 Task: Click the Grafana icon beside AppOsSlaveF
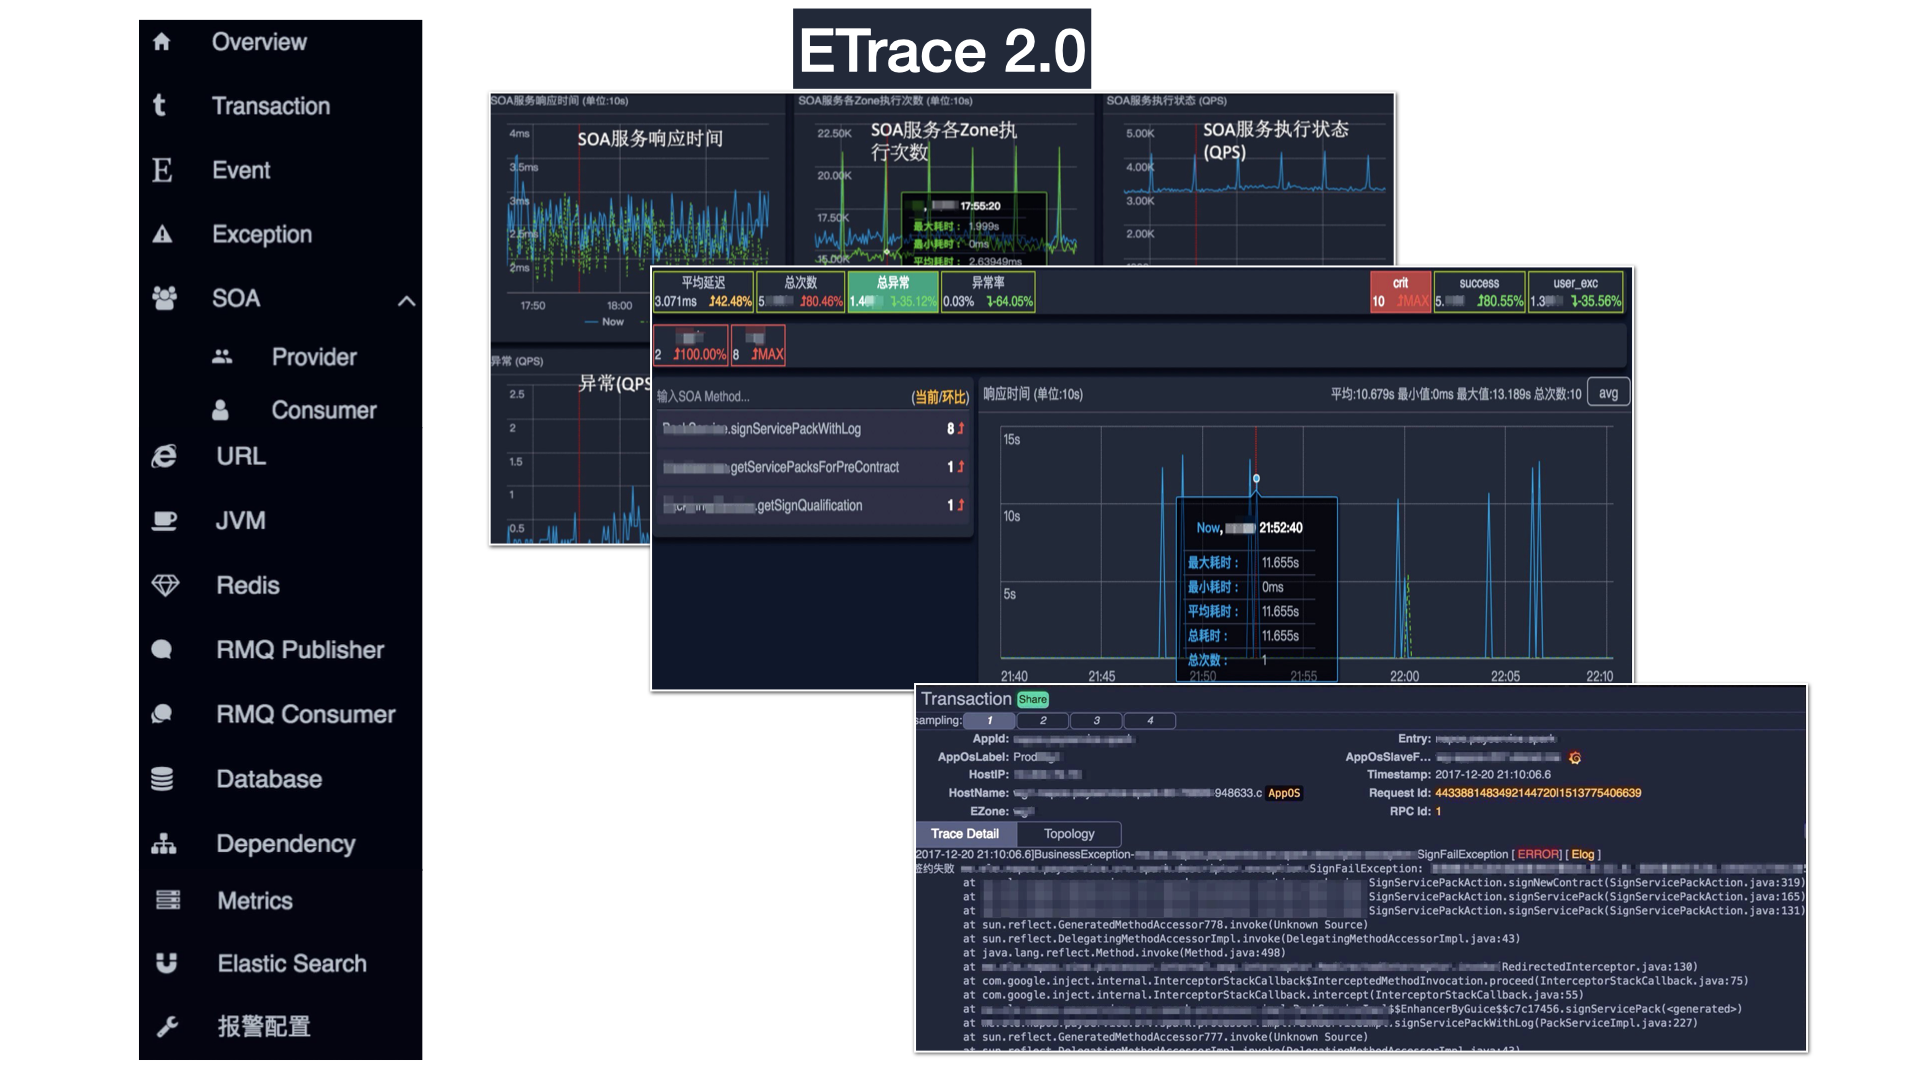[1575, 758]
